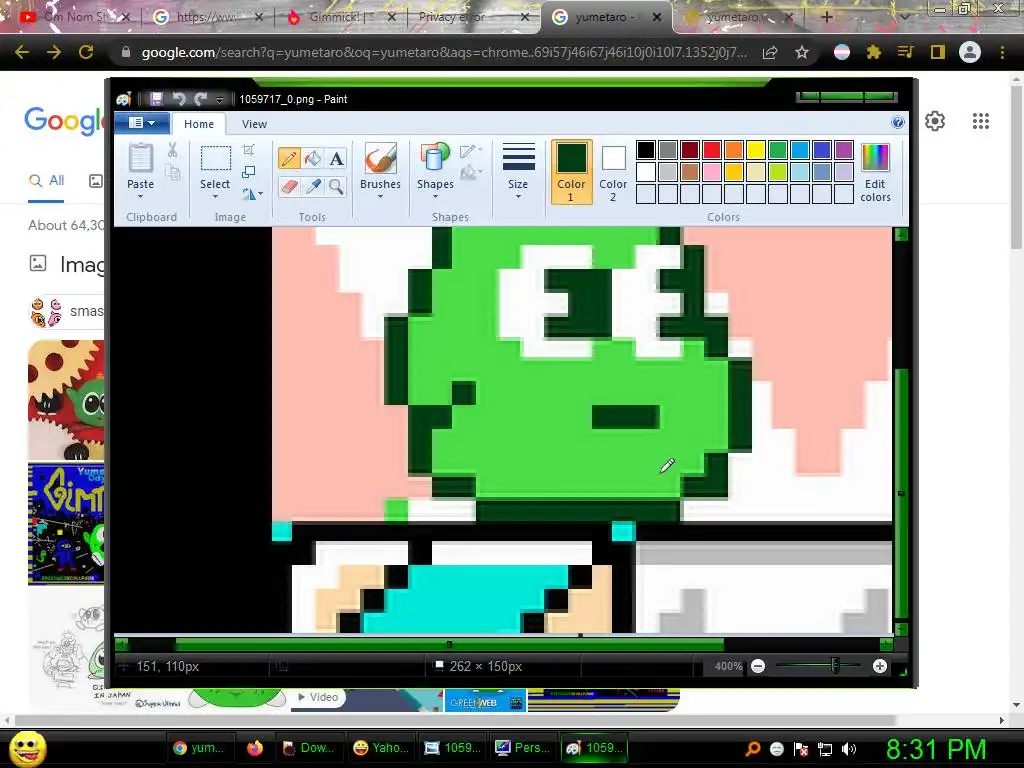
Task: Open Google settings gear icon
Action: 935,121
